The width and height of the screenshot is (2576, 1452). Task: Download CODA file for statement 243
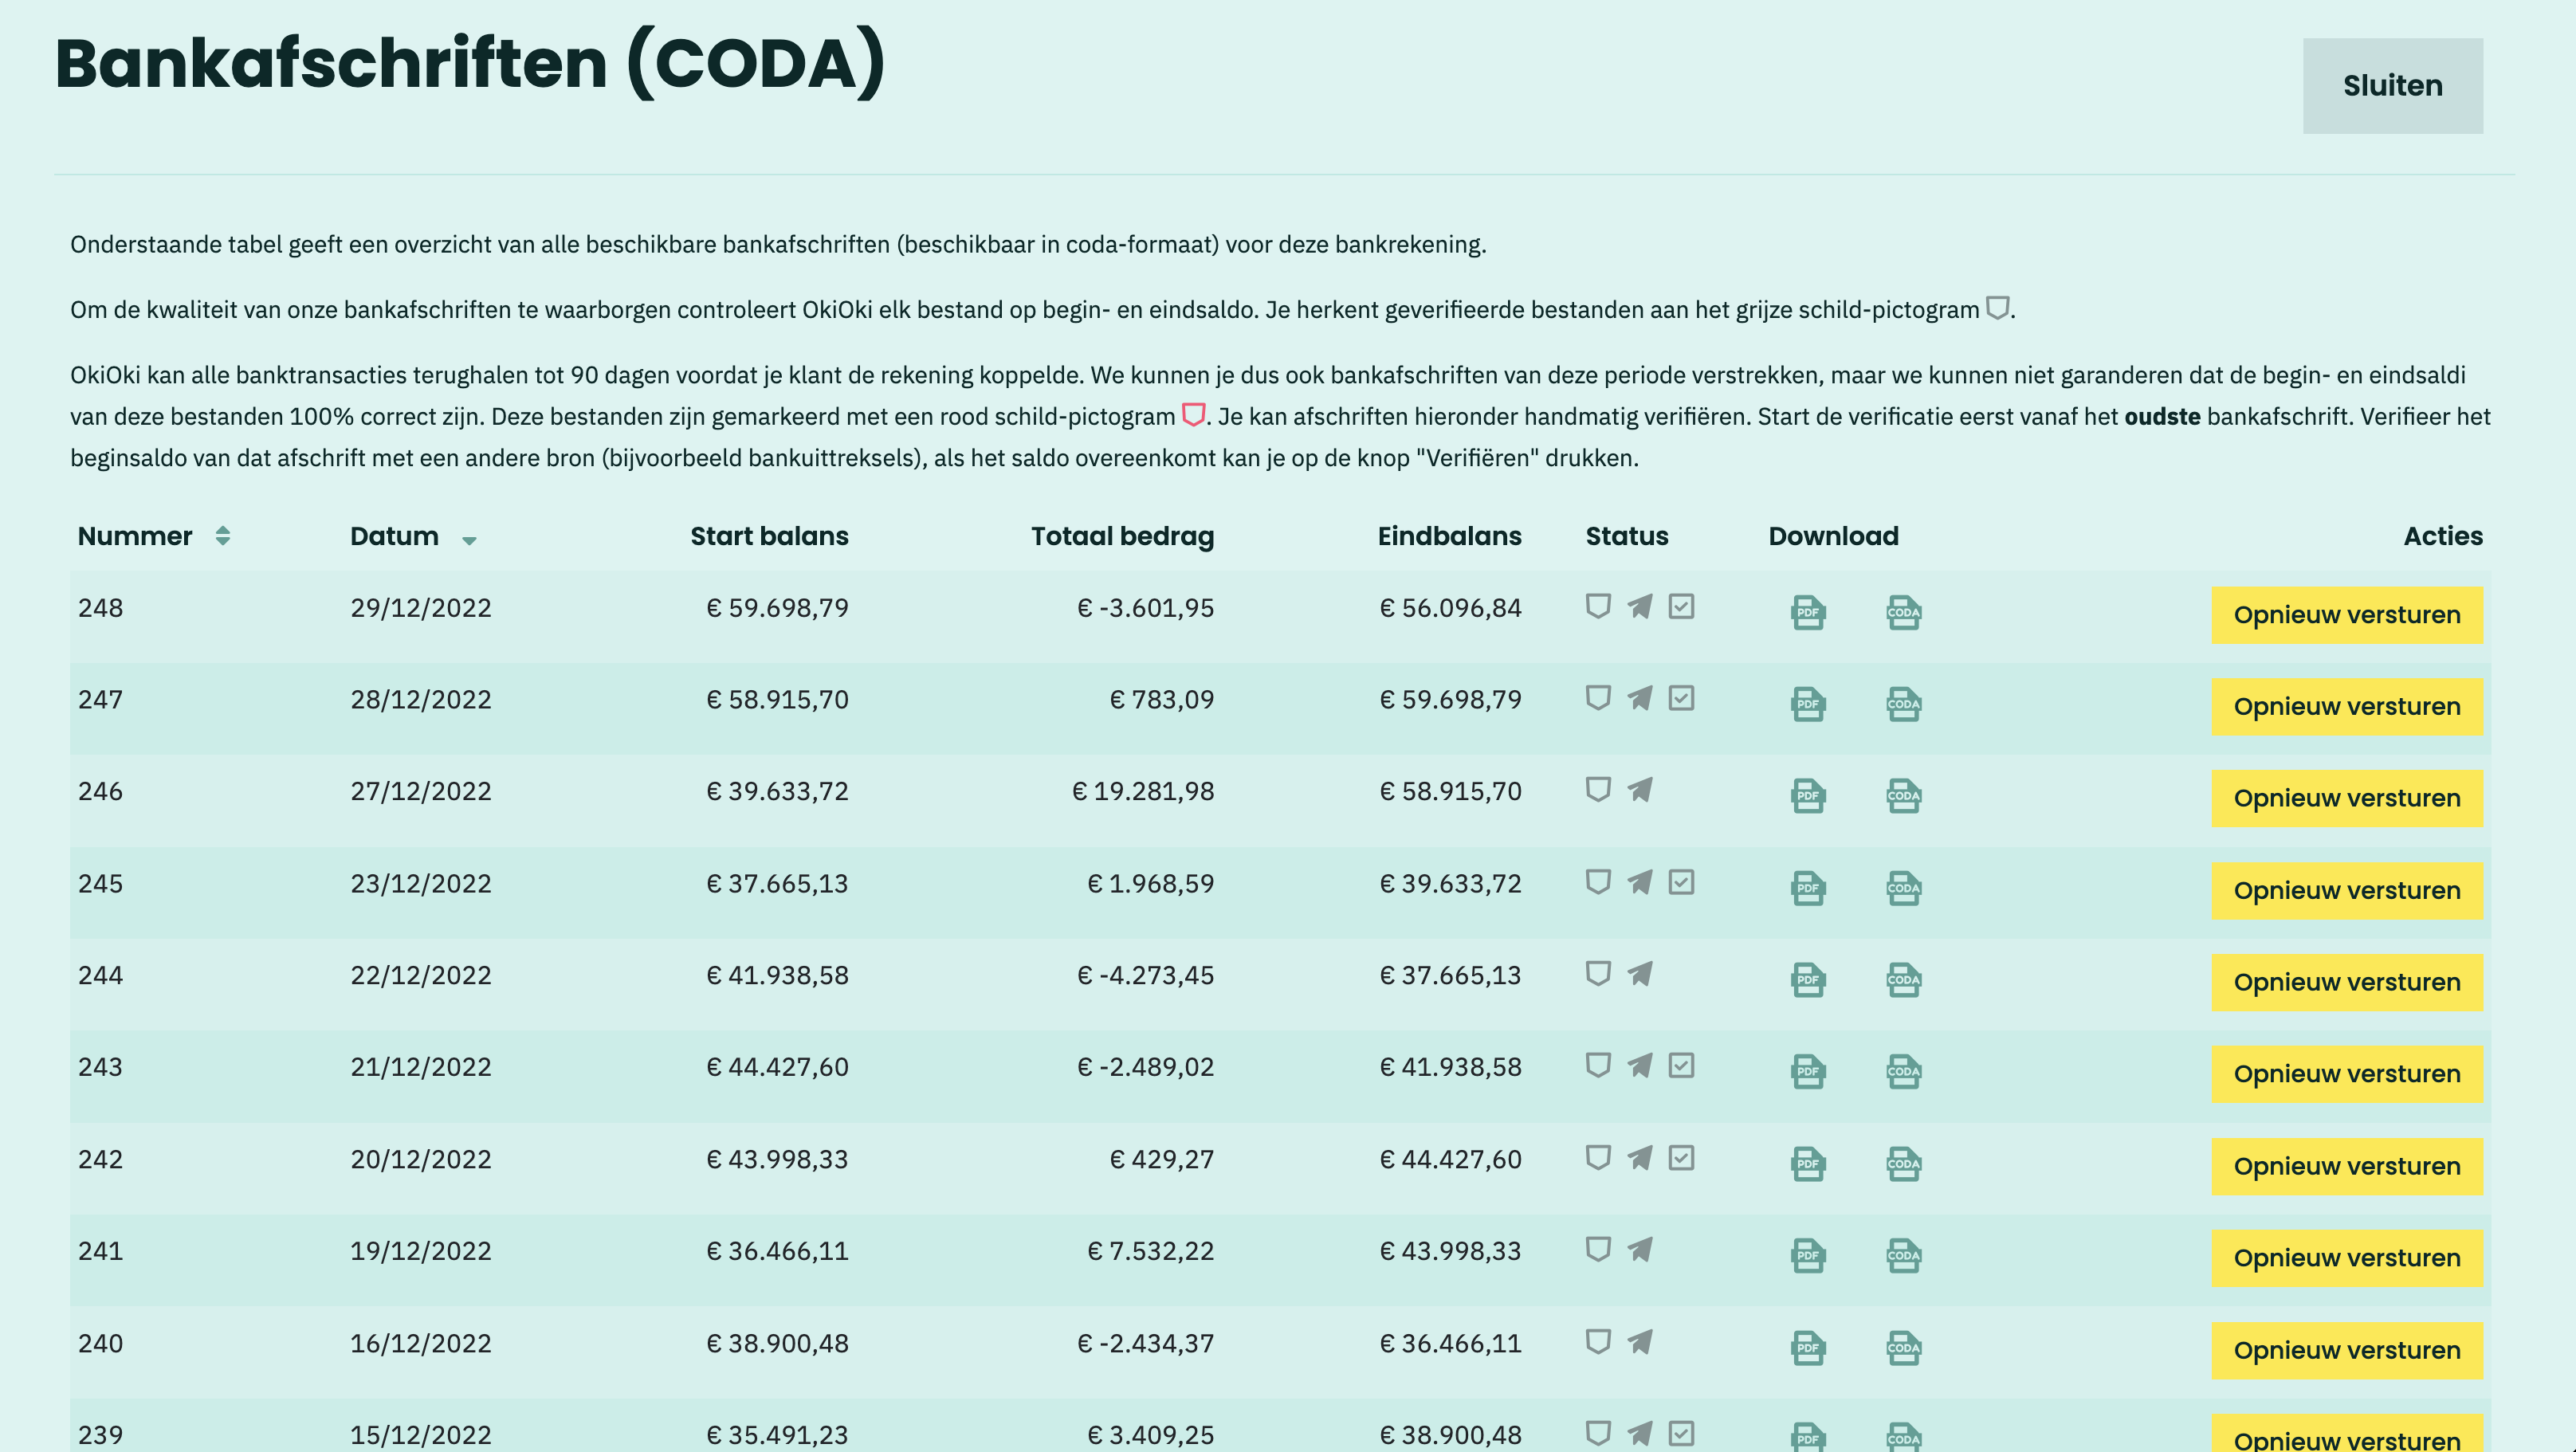coord(1903,1072)
